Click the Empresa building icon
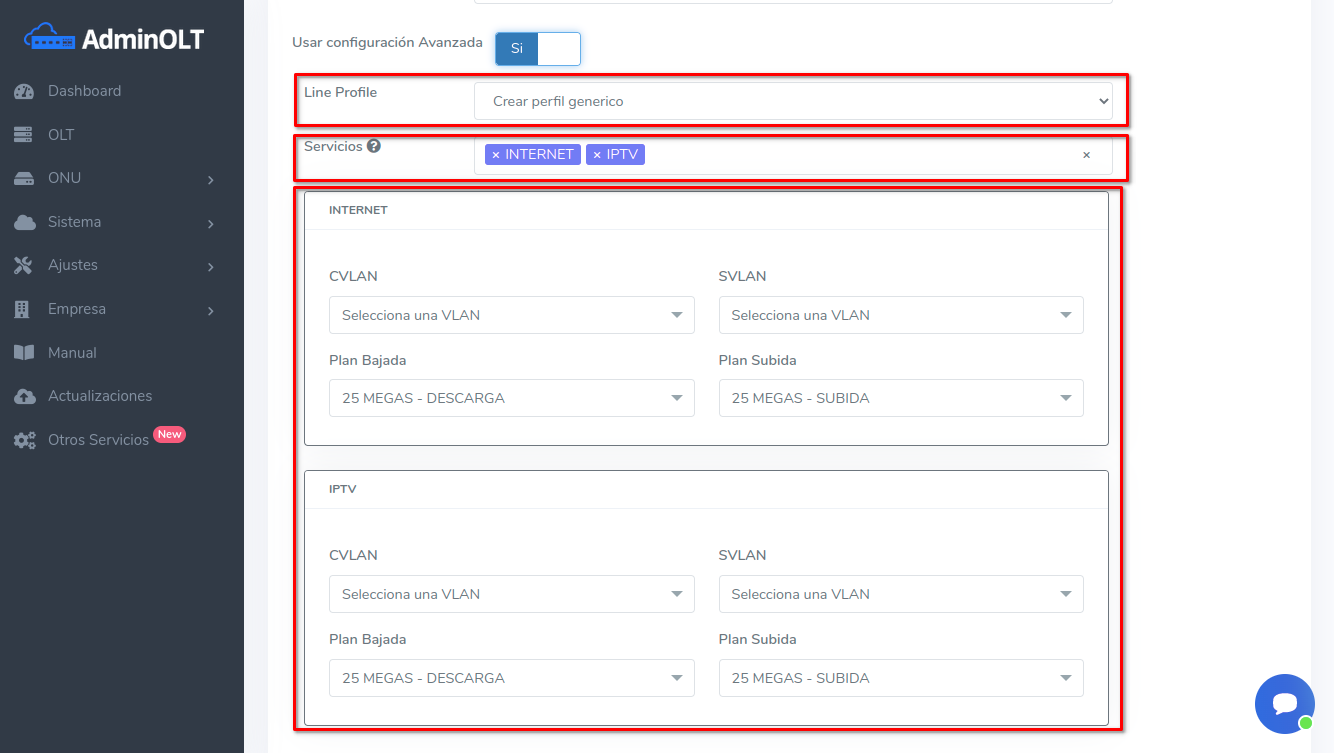Screen dimensions: 1334x753 coord(23,310)
